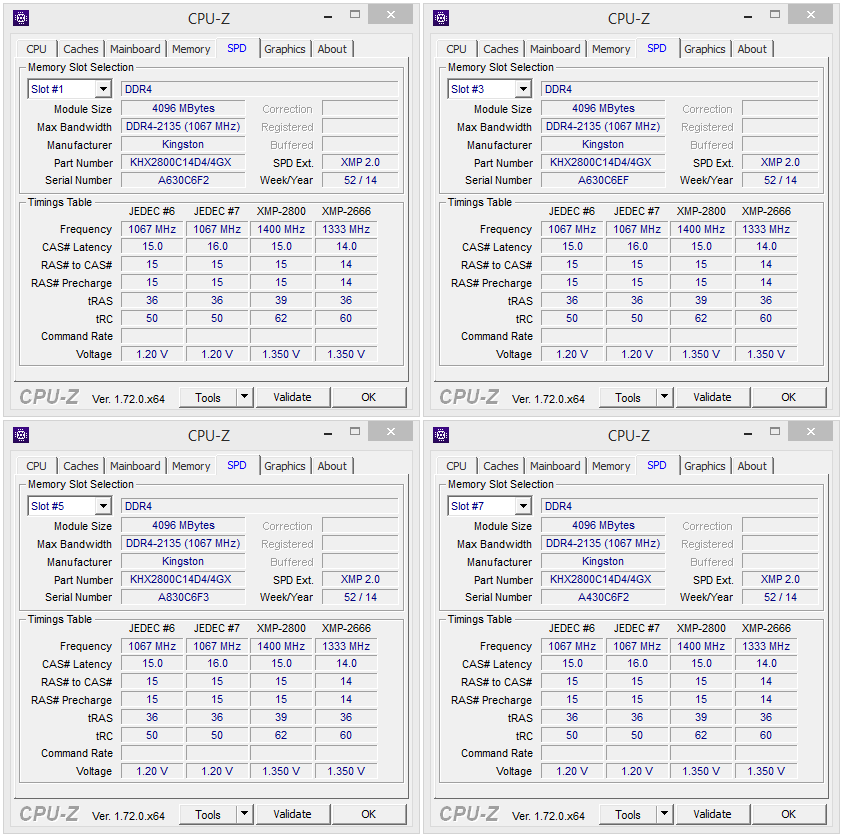The height and width of the screenshot is (839, 844).
Task: Click the Kingston manufacturer value in the Slot #3 window
Action: pos(603,144)
